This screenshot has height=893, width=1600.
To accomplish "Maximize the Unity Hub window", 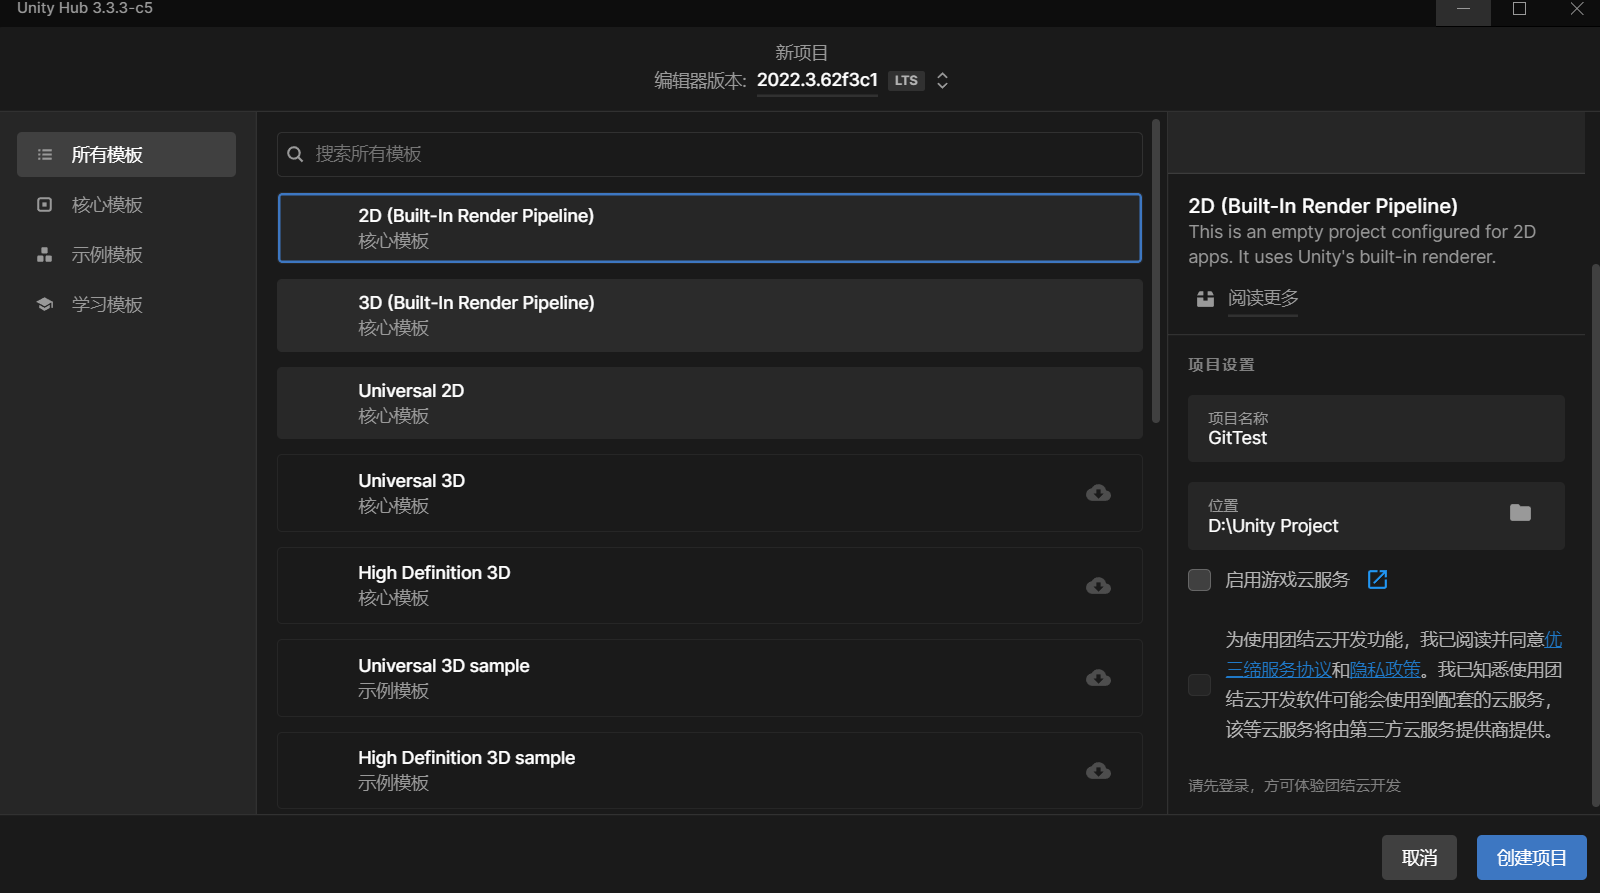I will (x=1519, y=10).
